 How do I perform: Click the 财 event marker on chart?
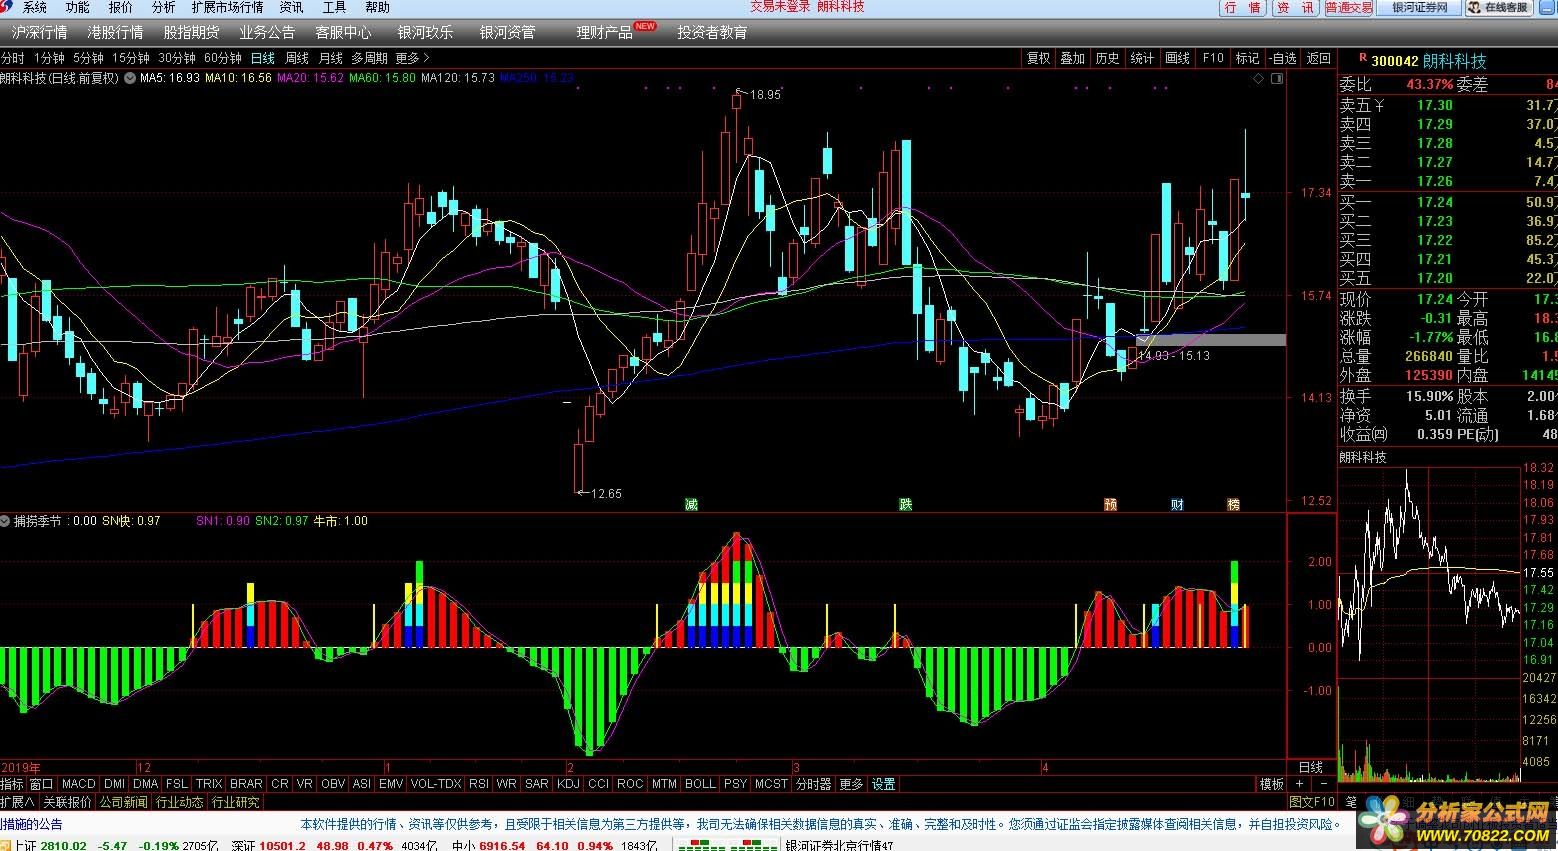(1177, 504)
